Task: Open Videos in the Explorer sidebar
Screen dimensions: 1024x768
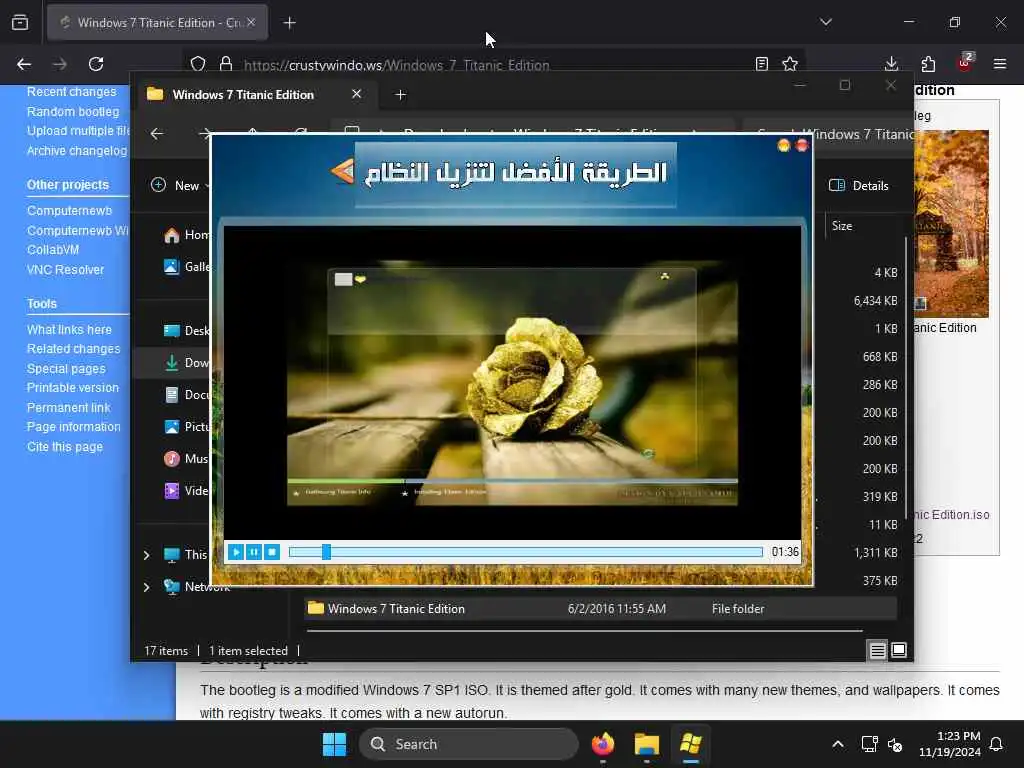Action: coord(187,490)
